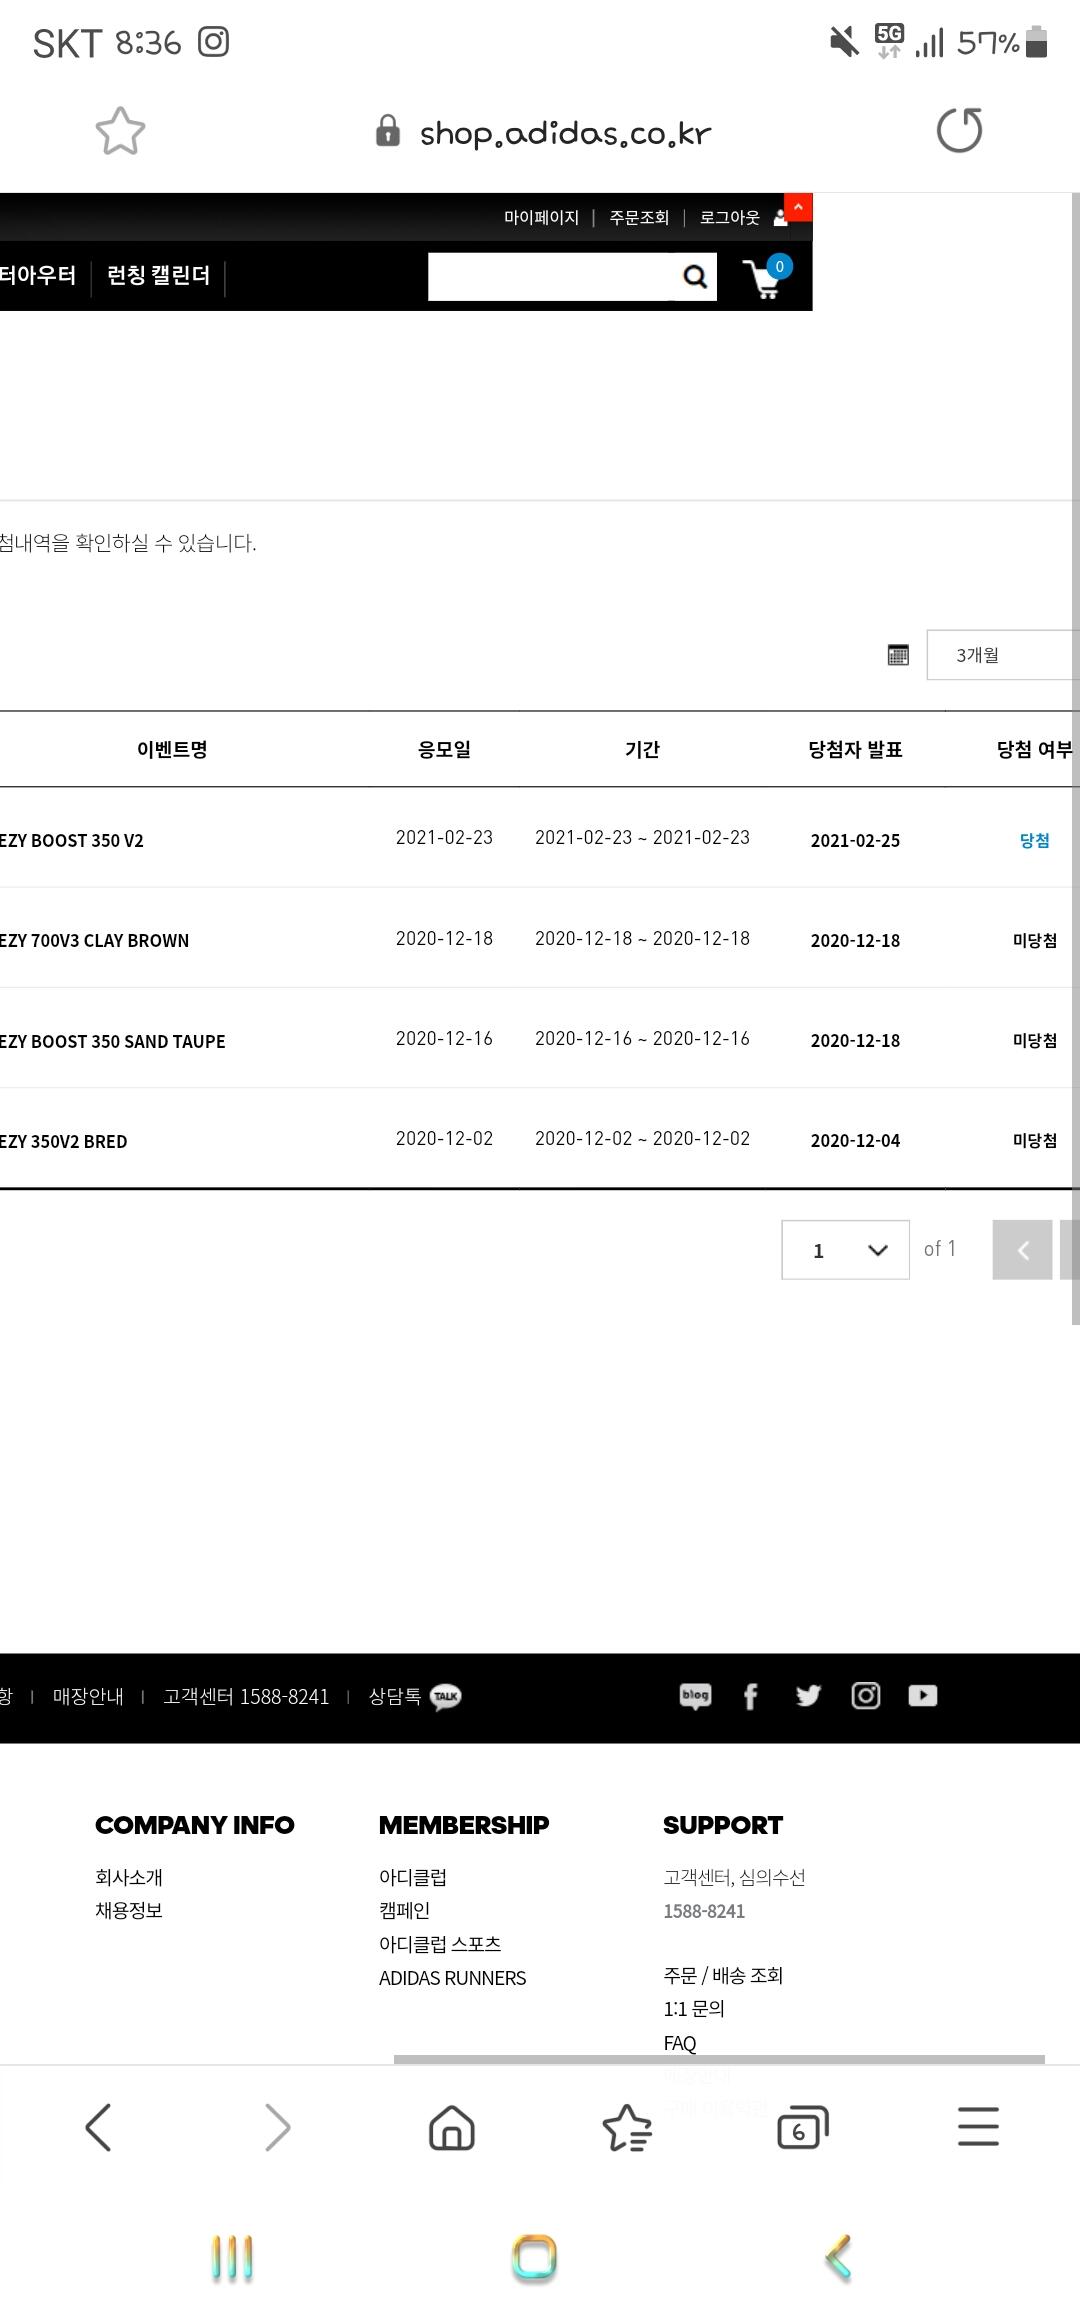
Task: Open 캠페인 under Membership
Action: (404, 1911)
